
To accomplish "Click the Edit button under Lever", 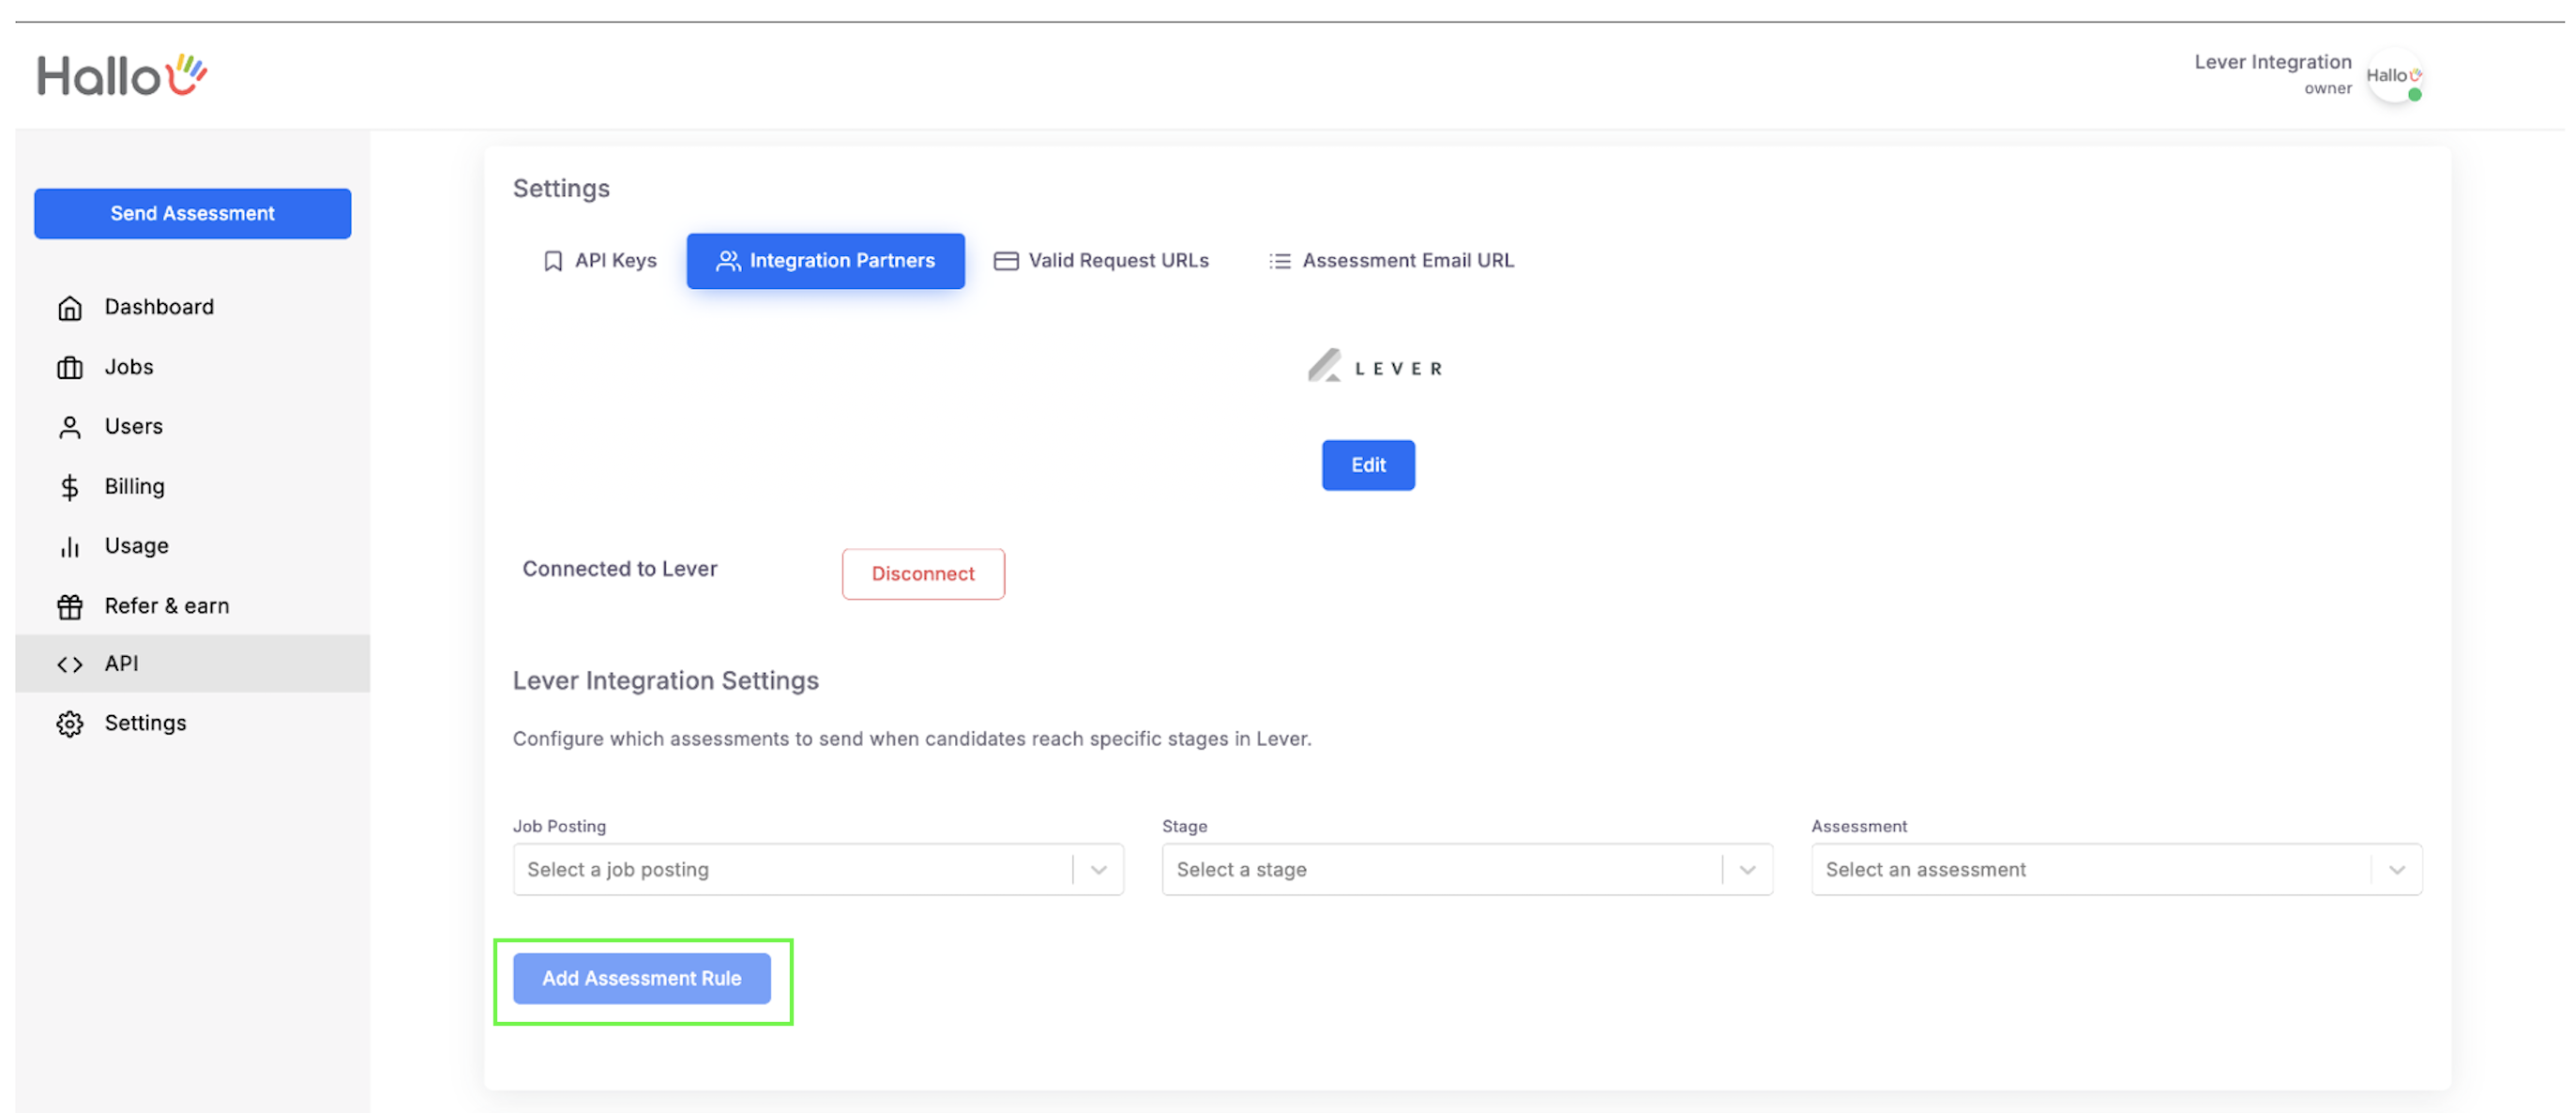I will pyautogui.click(x=1368, y=465).
